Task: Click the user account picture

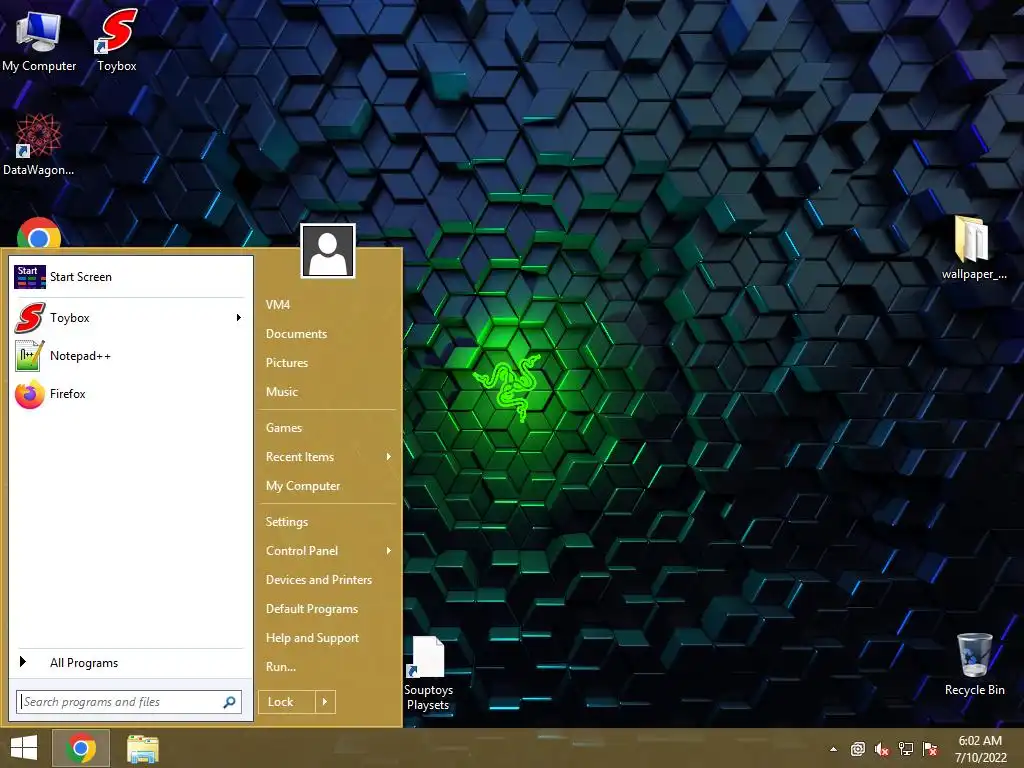Action: (328, 251)
